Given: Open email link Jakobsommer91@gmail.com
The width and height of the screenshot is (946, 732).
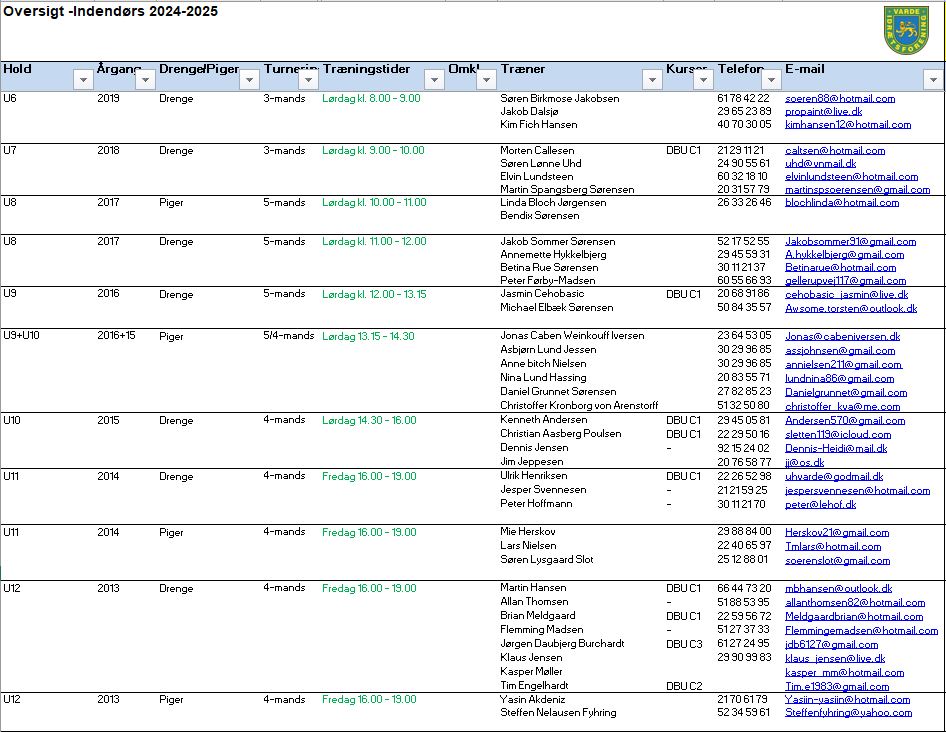Looking at the screenshot, I should [850, 241].
